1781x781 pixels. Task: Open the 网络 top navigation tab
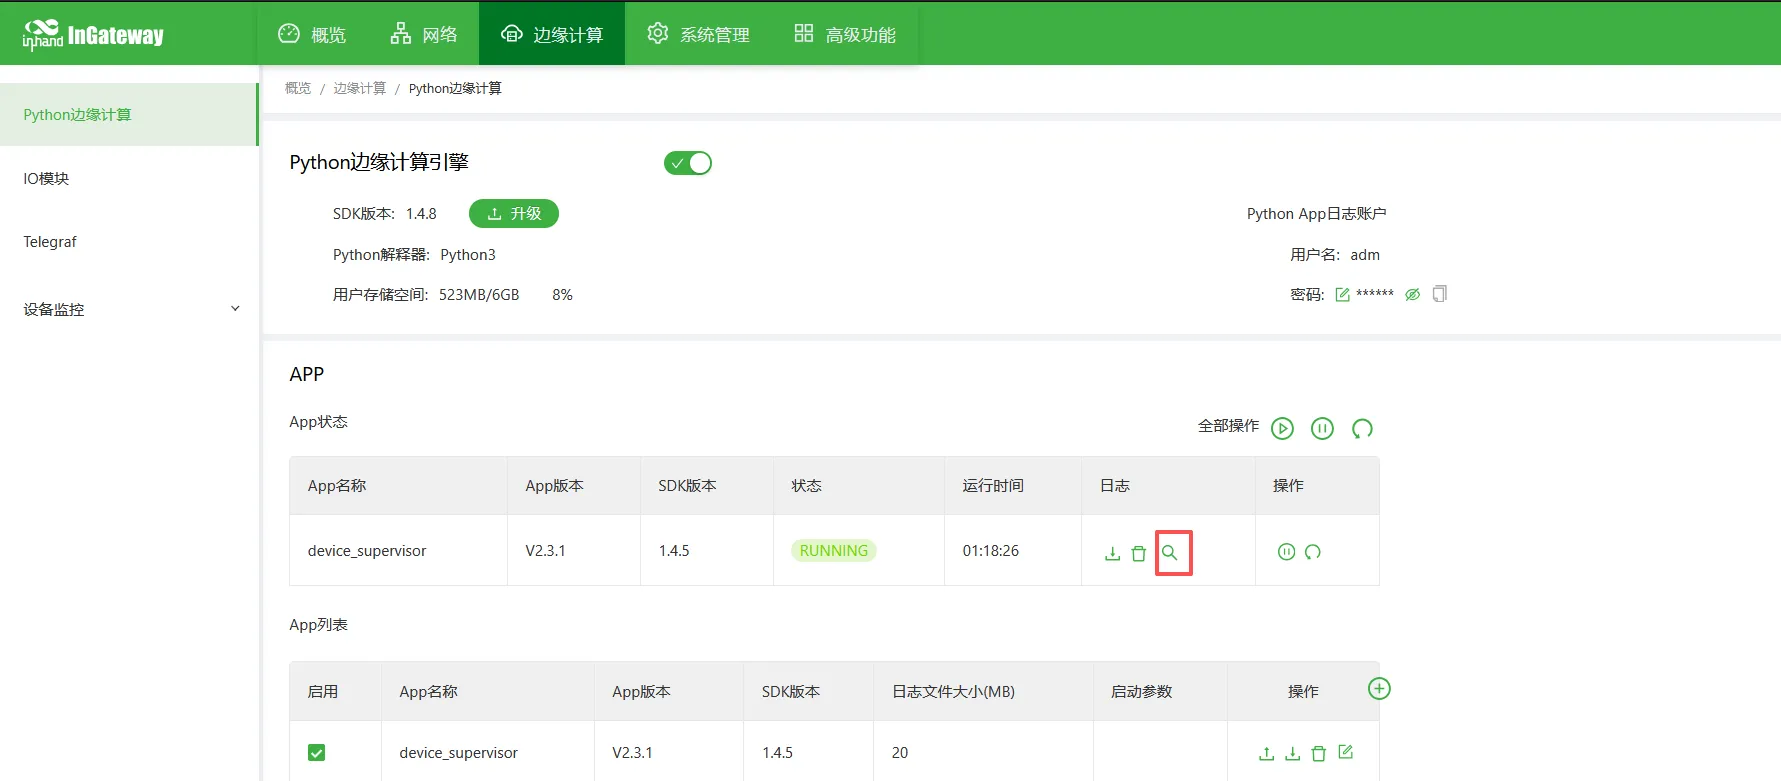click(423, 34)
